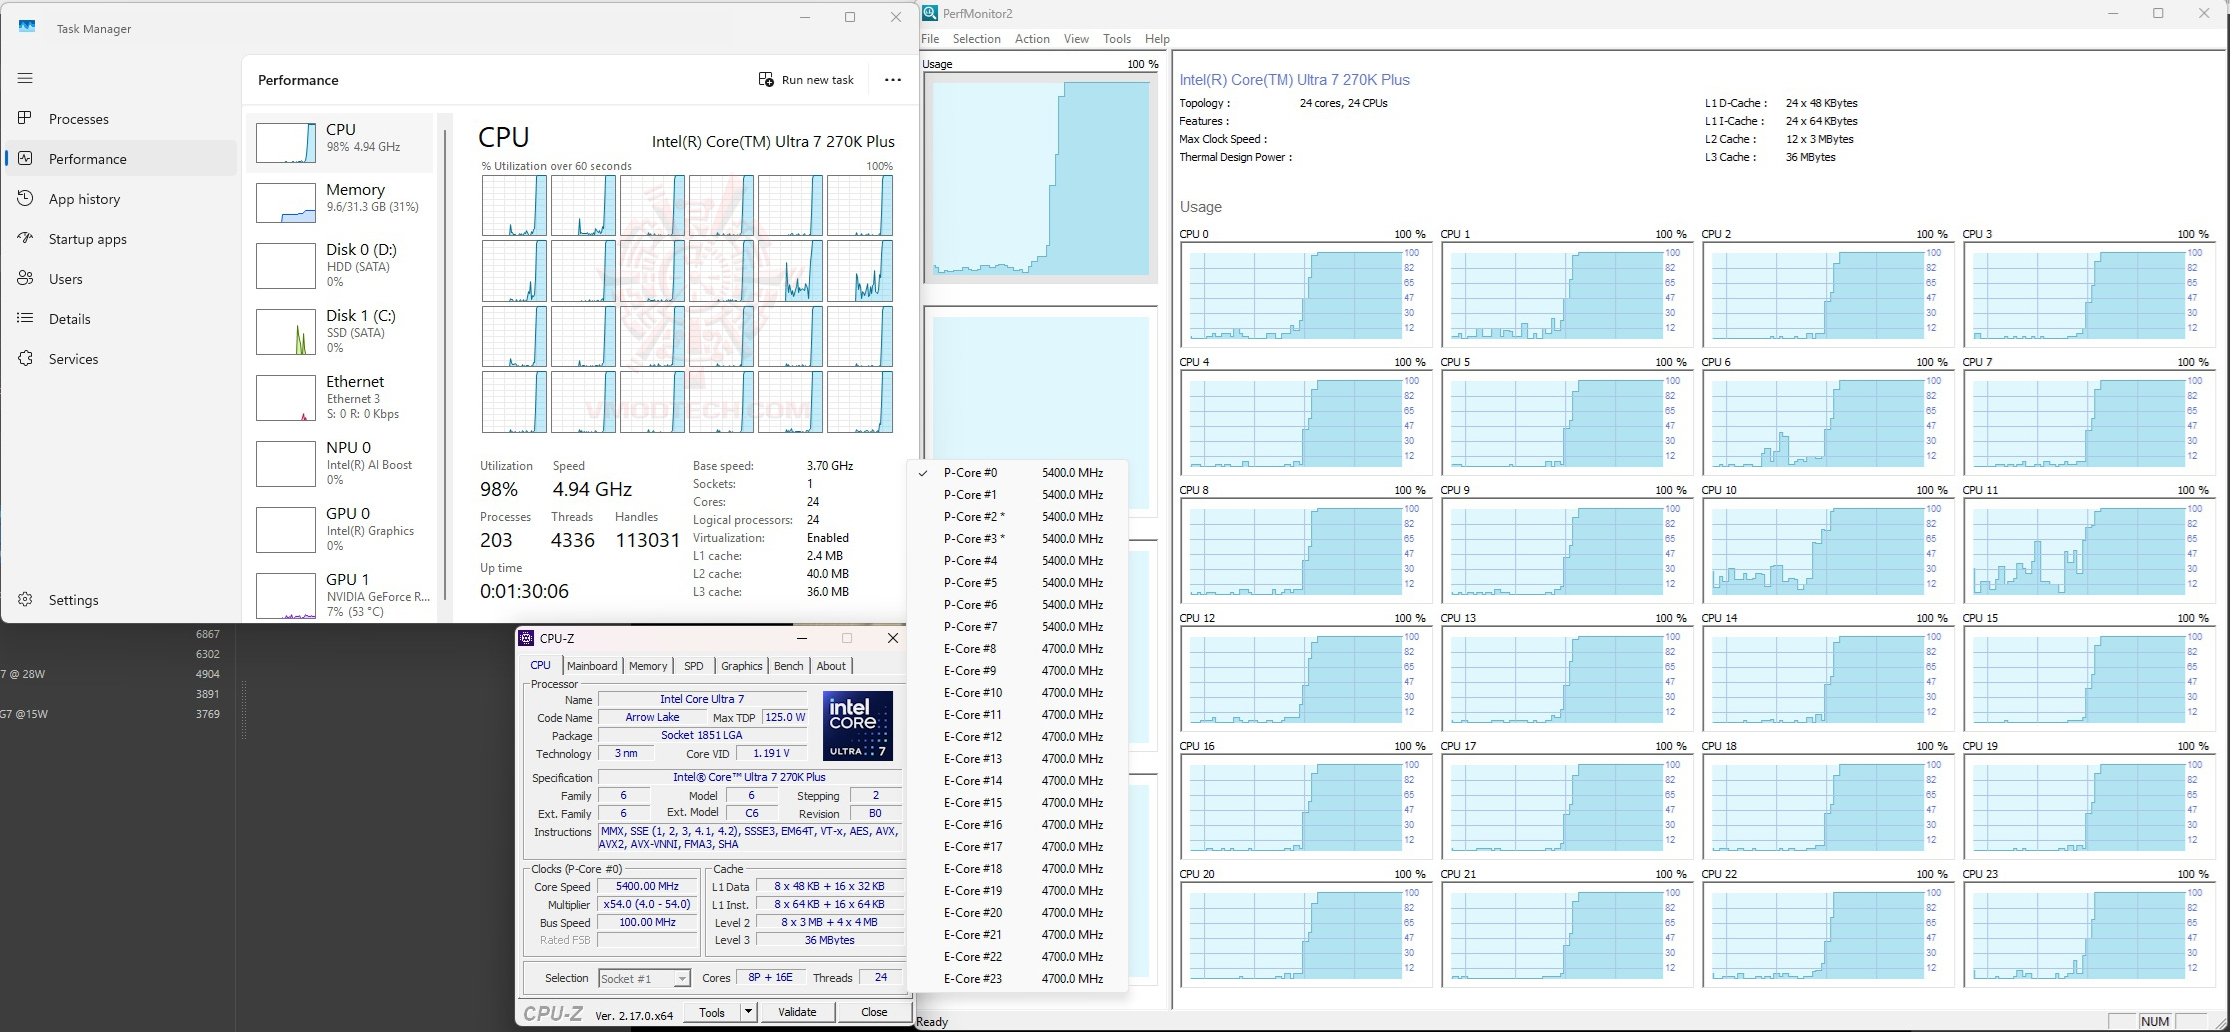Open the Help menu in PerfMonitor2

(x=1157, y=39)
